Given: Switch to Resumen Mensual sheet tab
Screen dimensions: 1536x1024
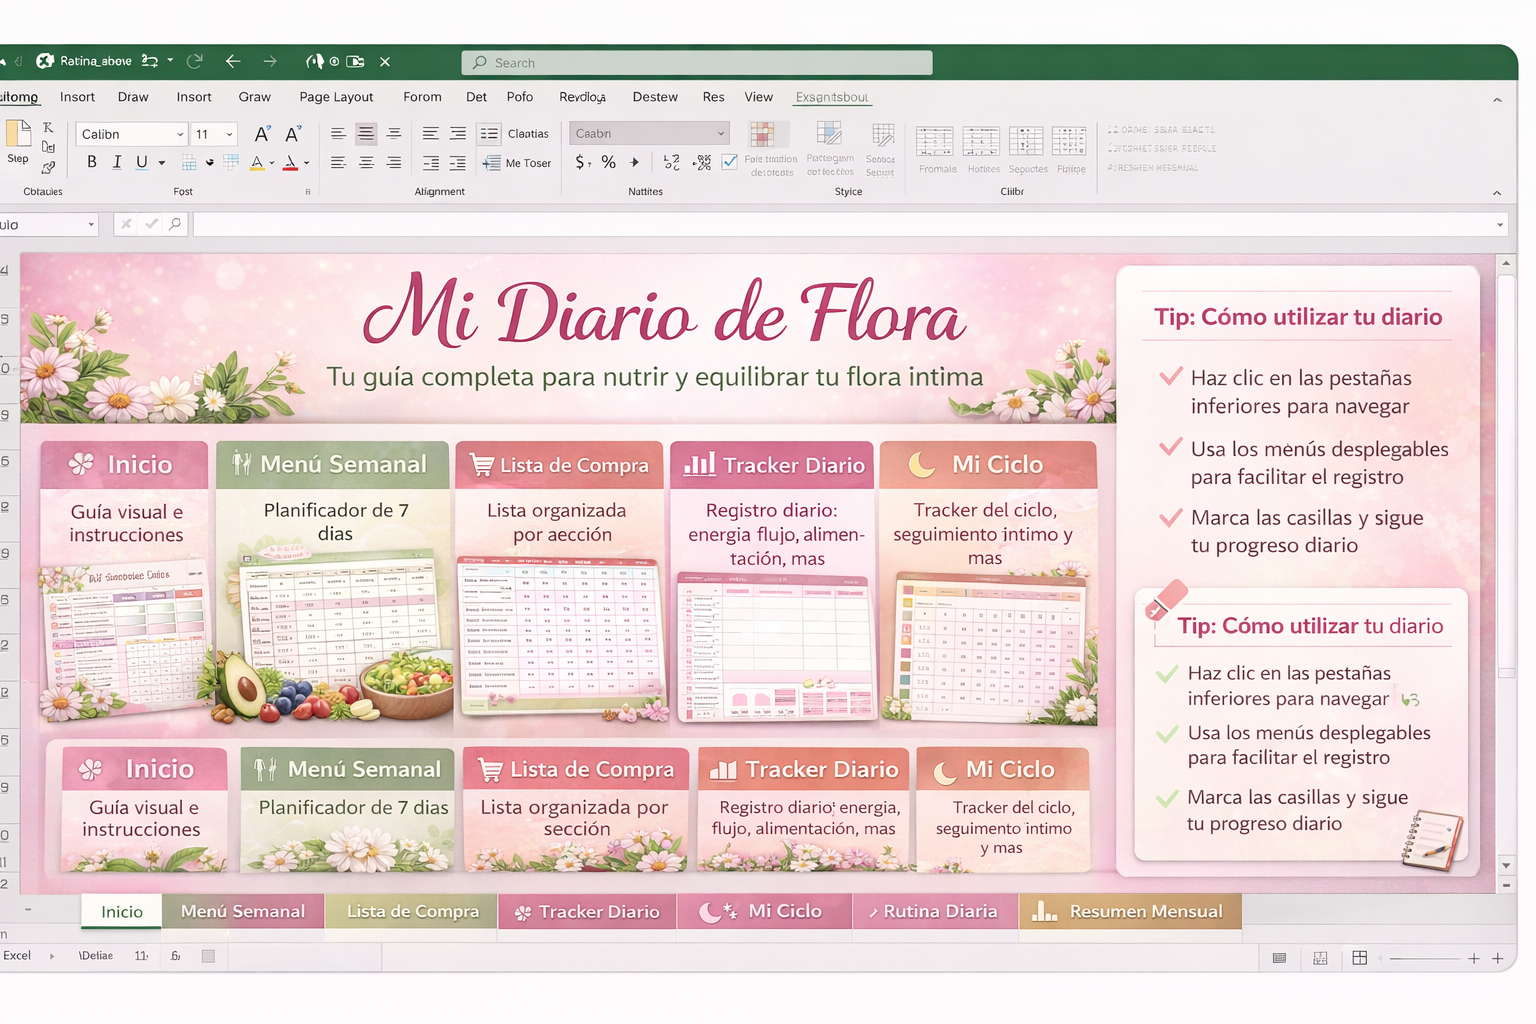Looking at the screenshot, I should 1130,911.
